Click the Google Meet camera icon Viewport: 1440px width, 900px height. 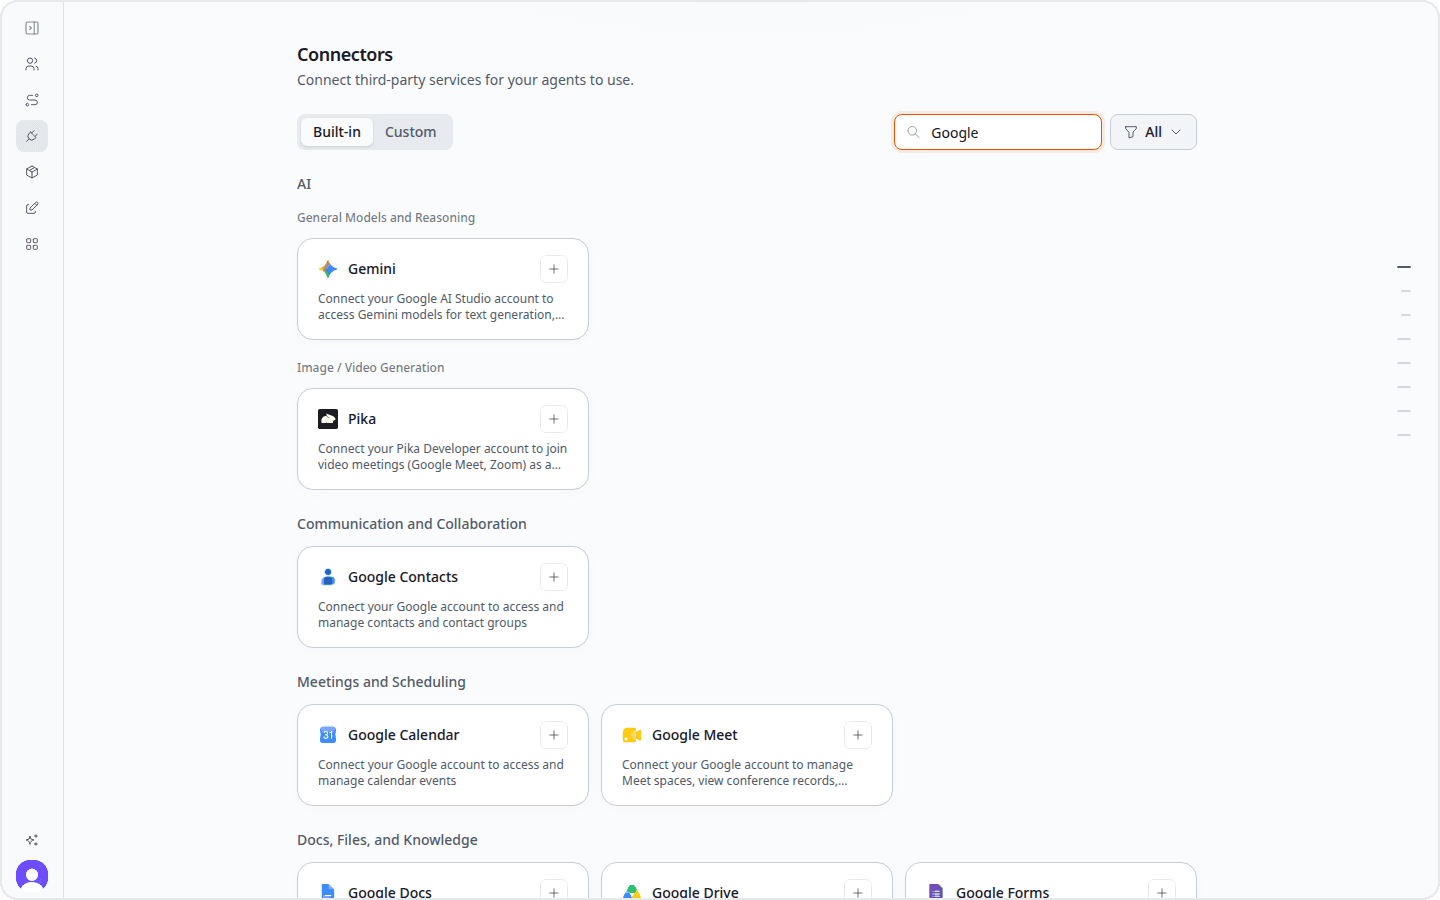pos(632,735)
